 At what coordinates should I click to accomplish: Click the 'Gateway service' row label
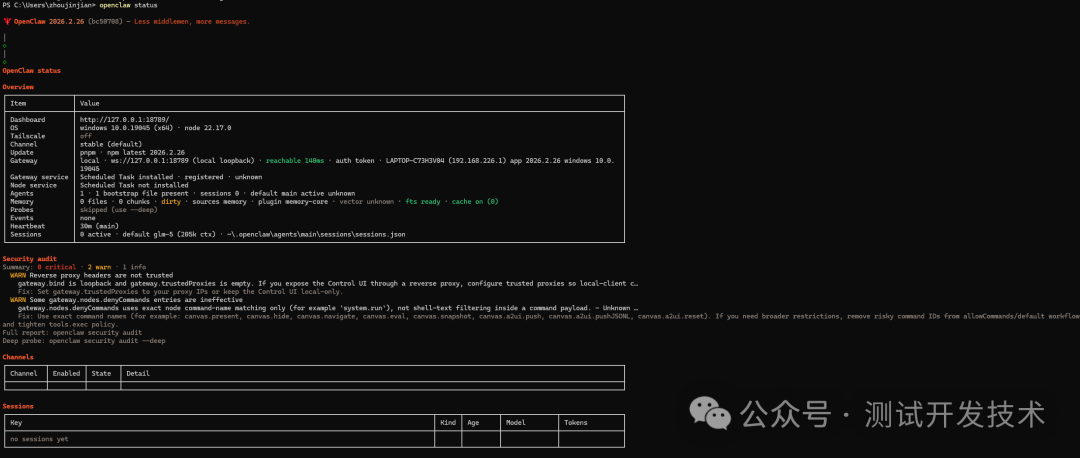(39, 177)
